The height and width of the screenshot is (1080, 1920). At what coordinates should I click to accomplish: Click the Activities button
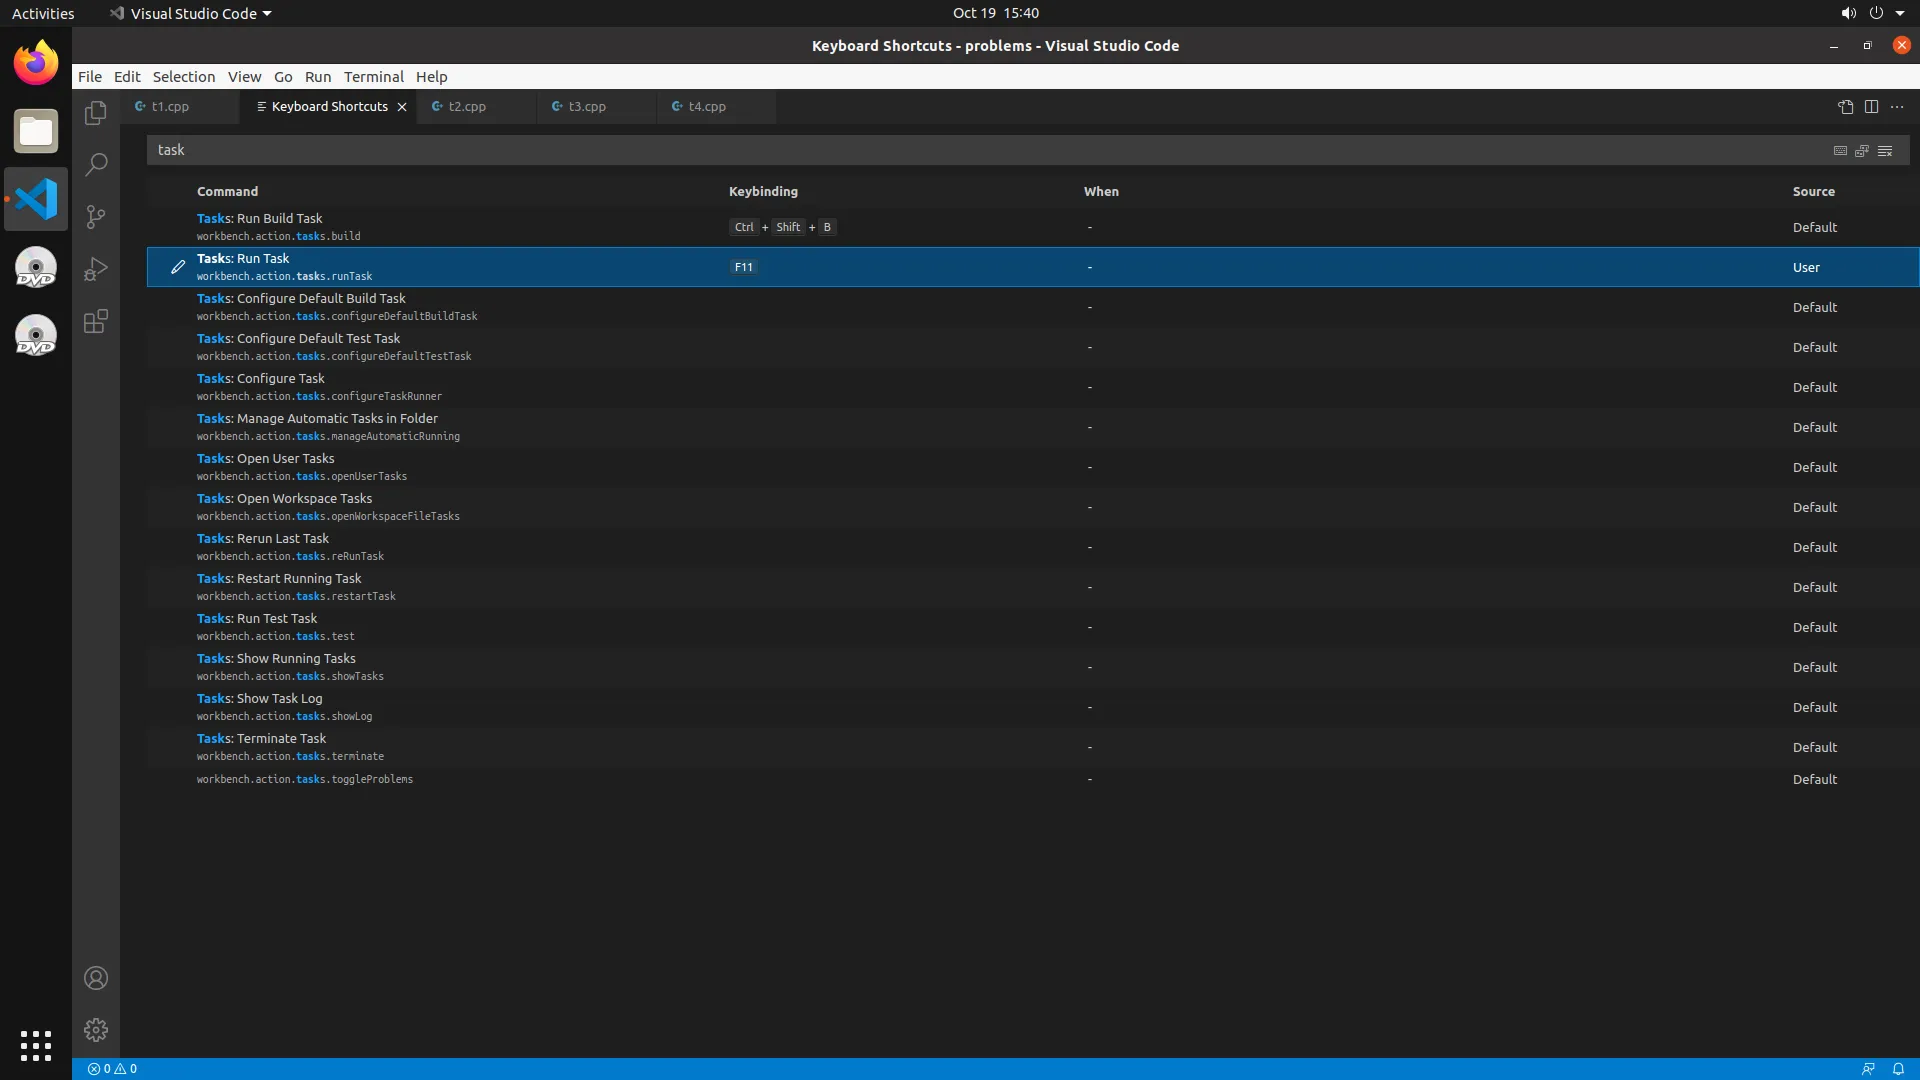tap(43, 13)
